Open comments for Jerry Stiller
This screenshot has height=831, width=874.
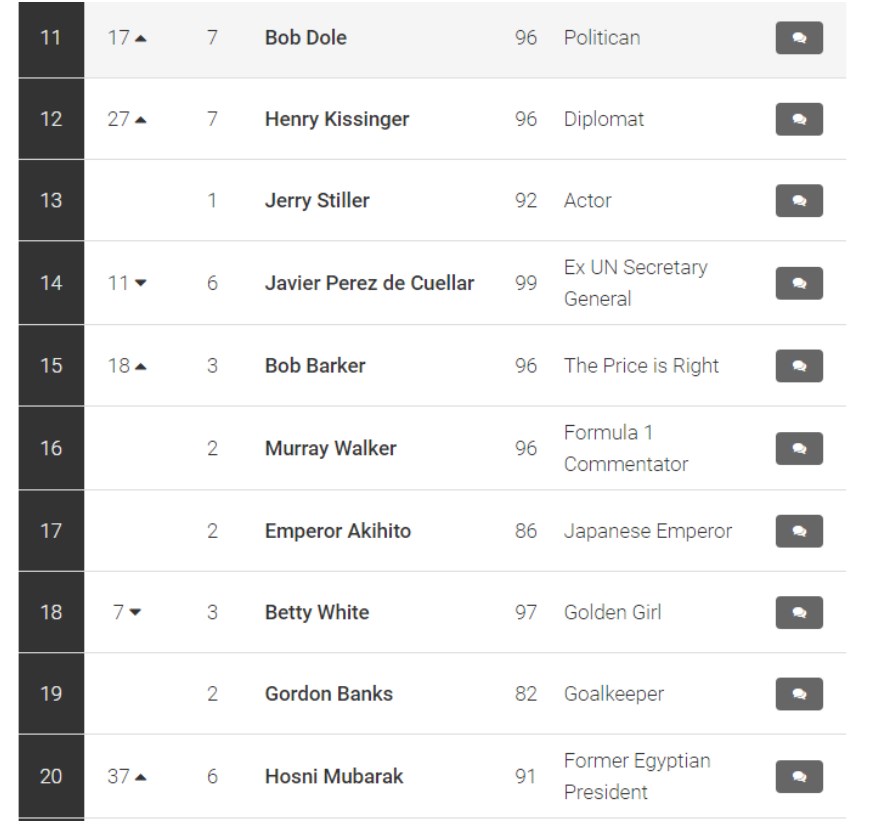(799, 201)
